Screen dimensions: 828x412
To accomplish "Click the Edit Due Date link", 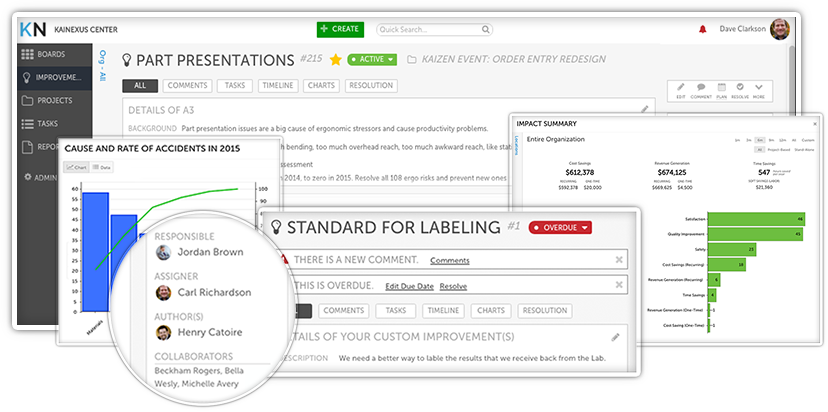I will coord(409,286).
